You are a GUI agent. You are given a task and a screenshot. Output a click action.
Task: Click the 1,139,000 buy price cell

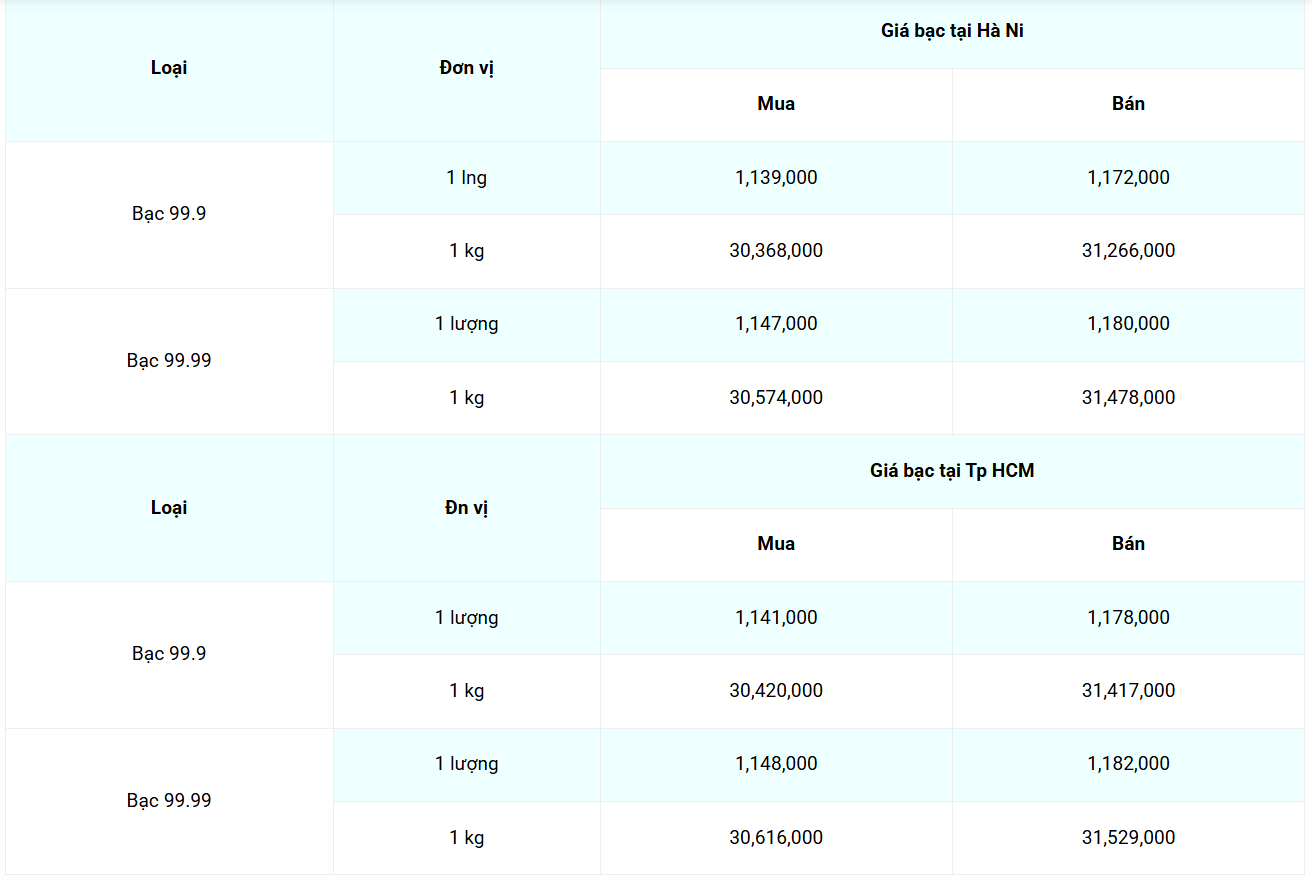[x=776, y=178]
